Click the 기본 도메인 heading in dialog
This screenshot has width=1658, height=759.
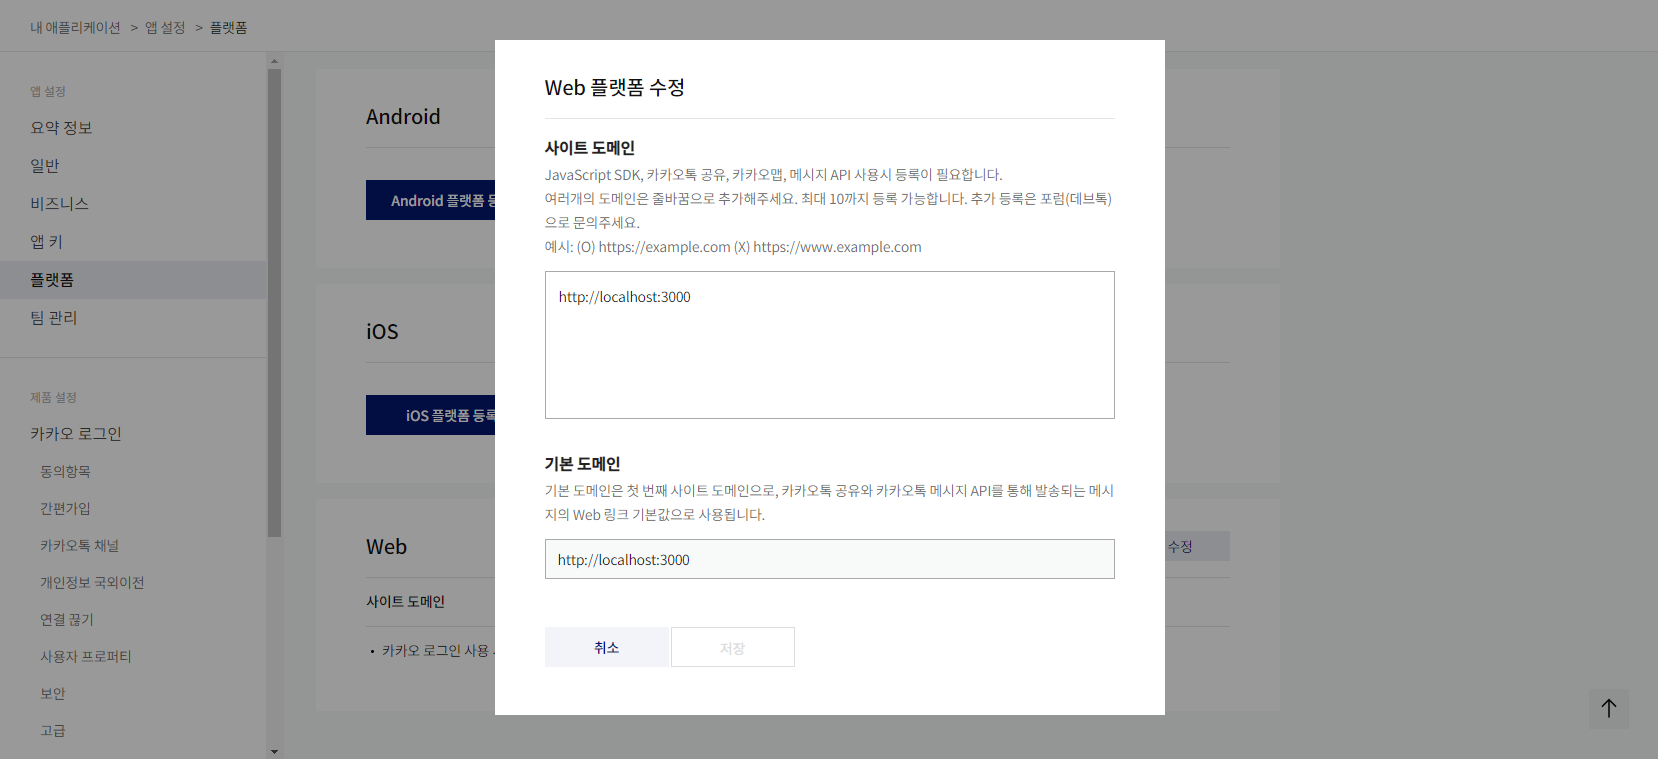point(583,464)
